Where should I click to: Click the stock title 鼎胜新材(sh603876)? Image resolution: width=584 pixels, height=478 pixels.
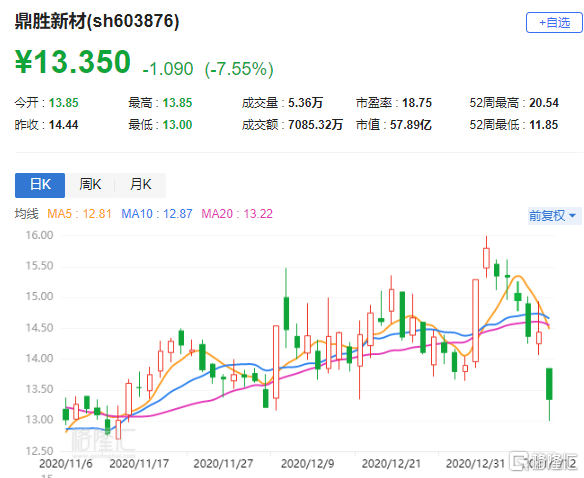click(x=97, y=21)
